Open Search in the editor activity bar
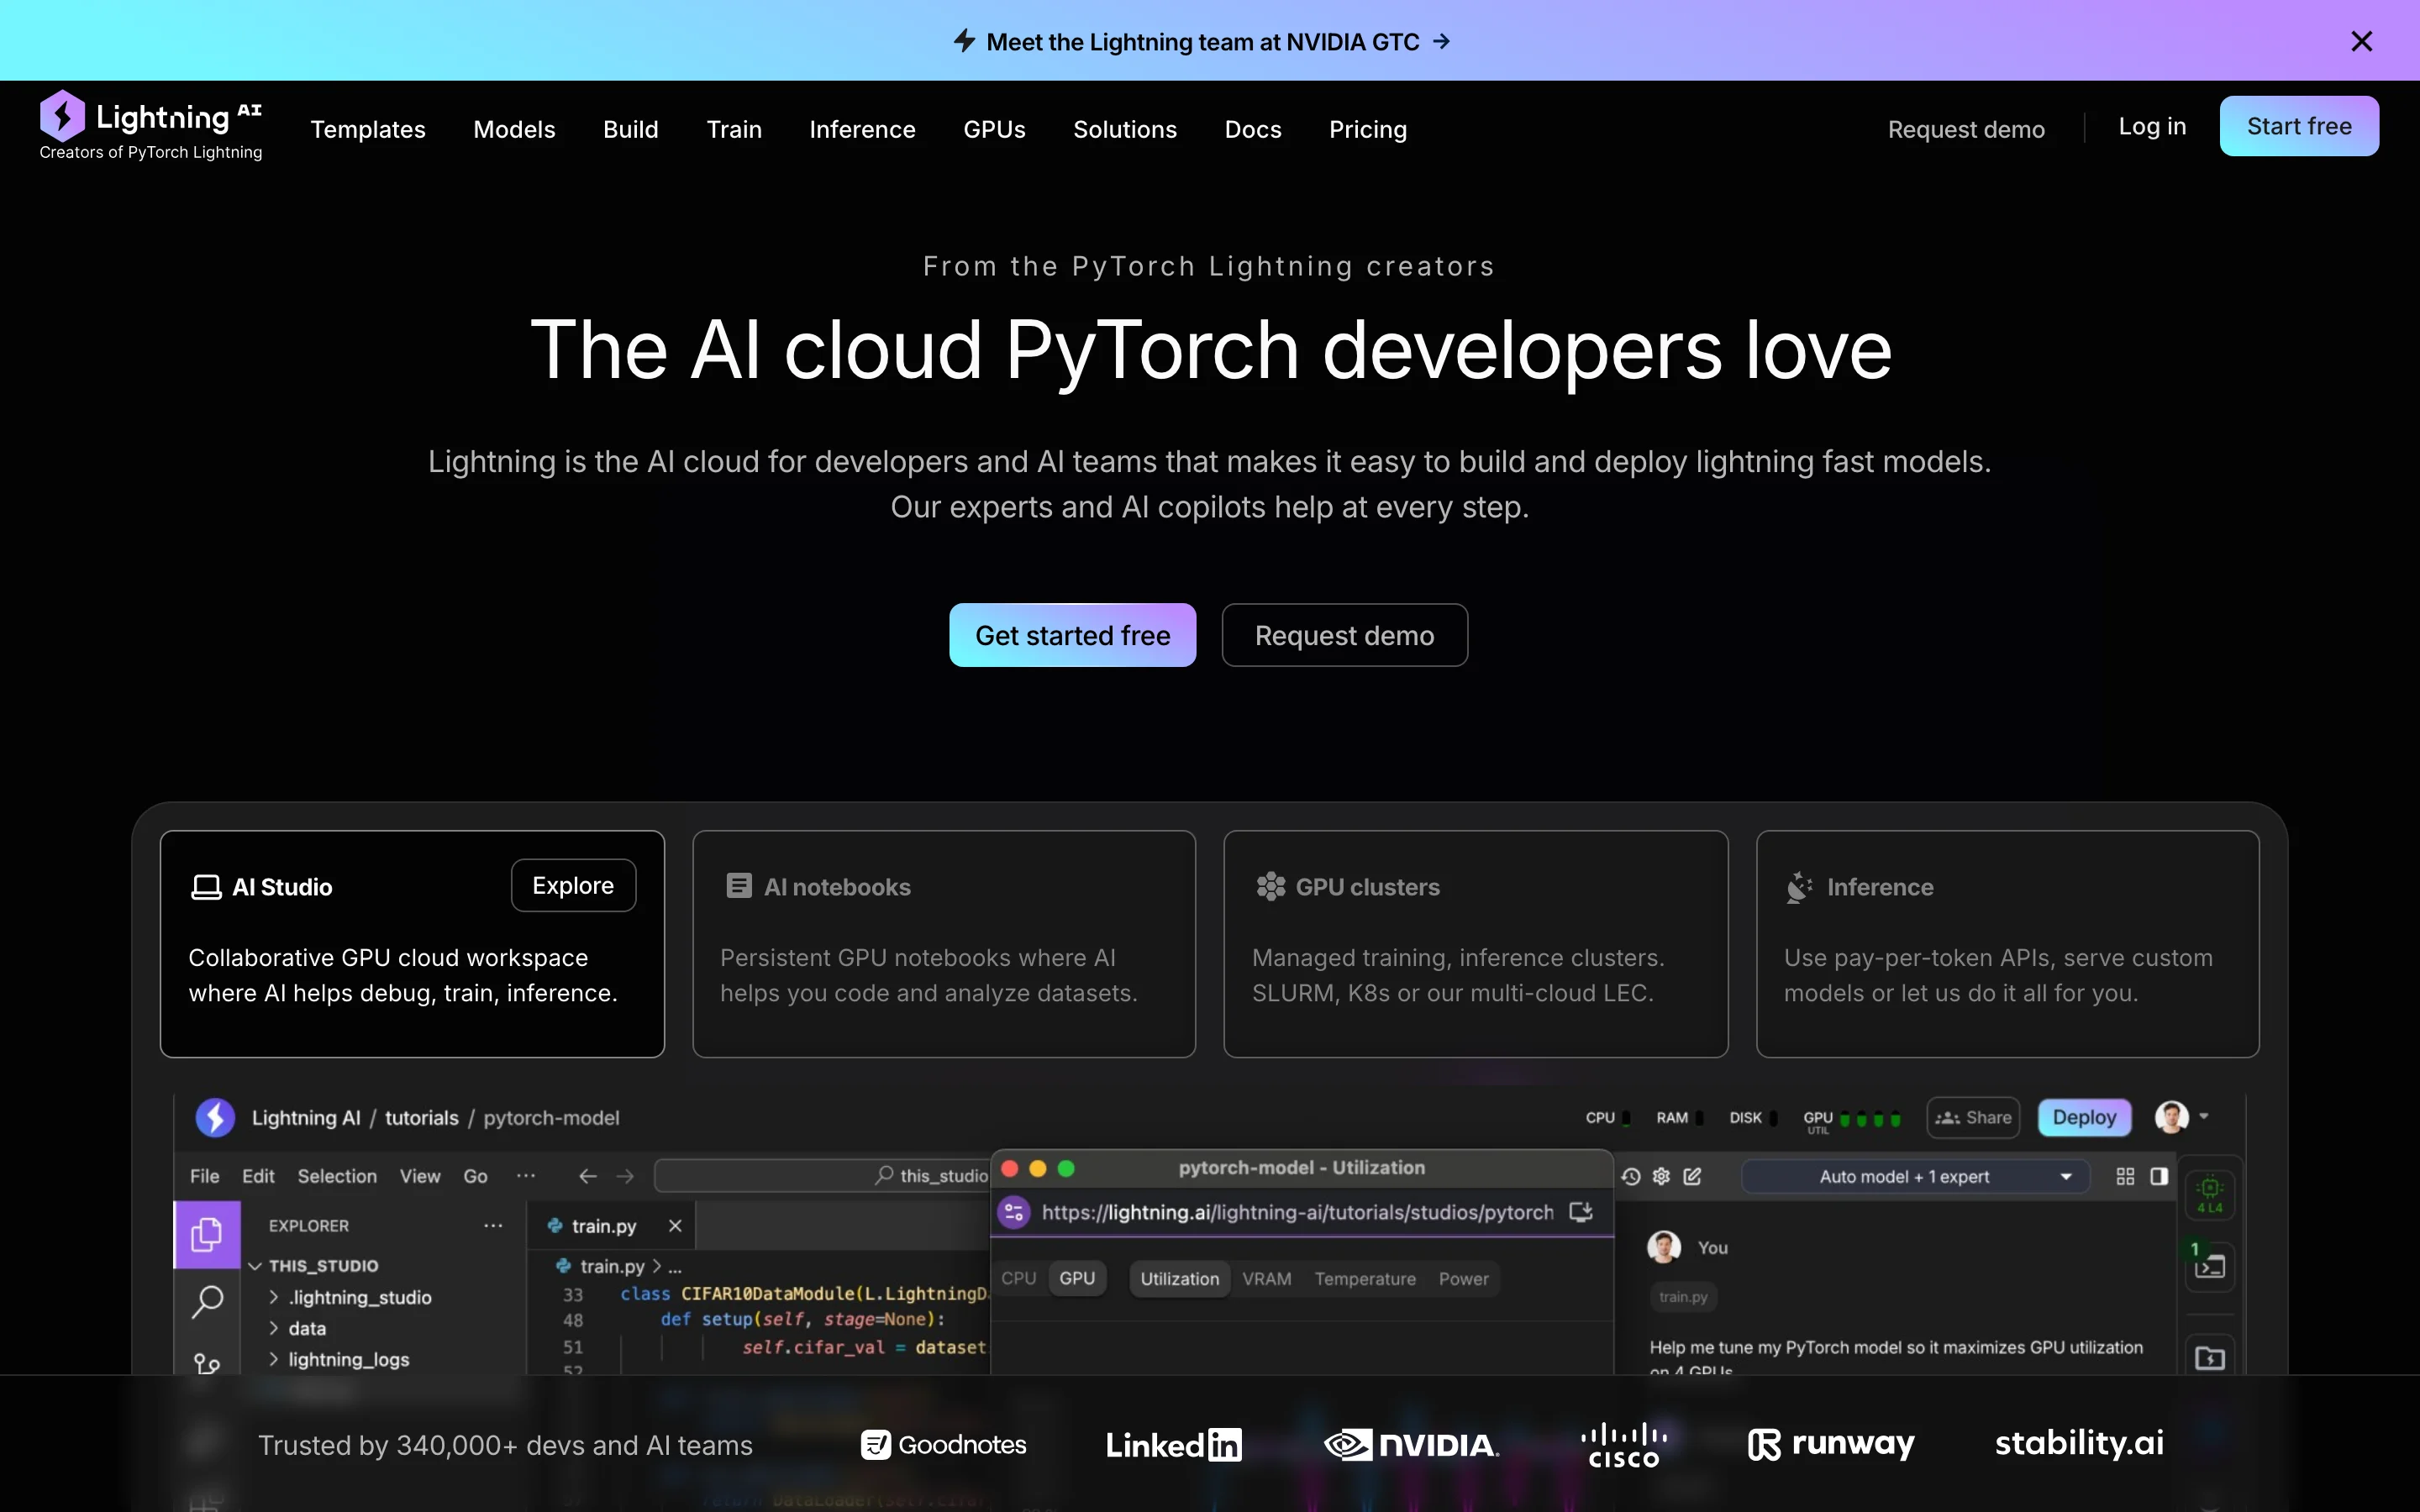This screenshot has width=2420, height=1512. click(207, 1301)
